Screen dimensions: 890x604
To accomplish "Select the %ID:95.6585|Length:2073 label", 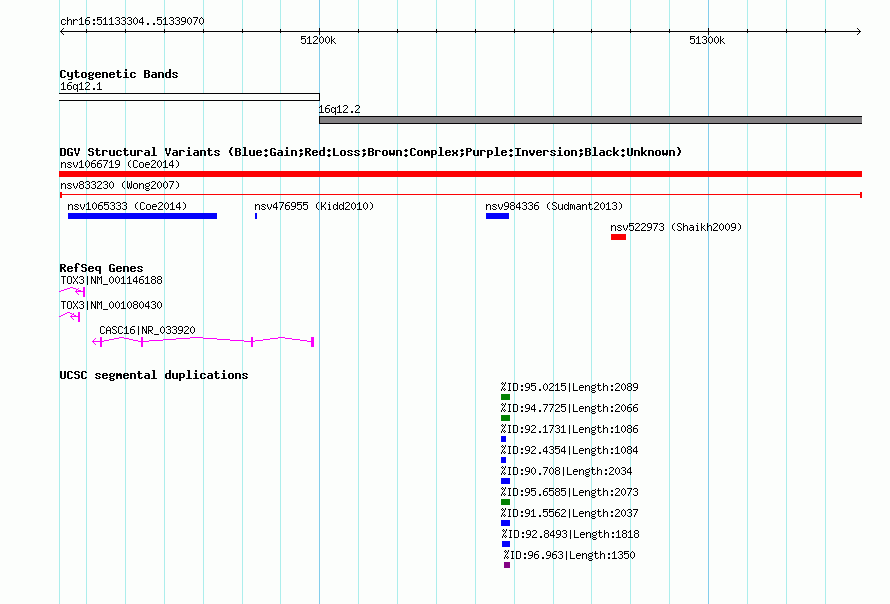I will (569, 492).
